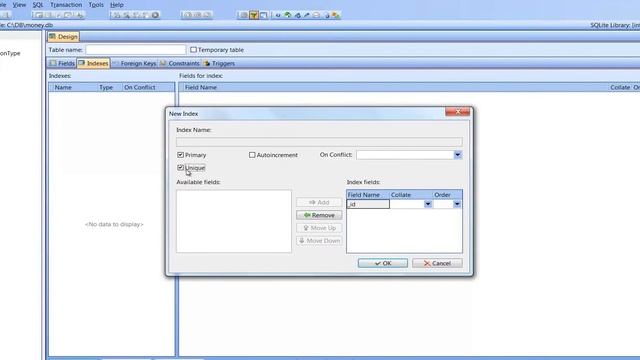Go to the Triggers tab
Image resolution: width=640 pixels, height=360 pixels.
coord(219,63)
